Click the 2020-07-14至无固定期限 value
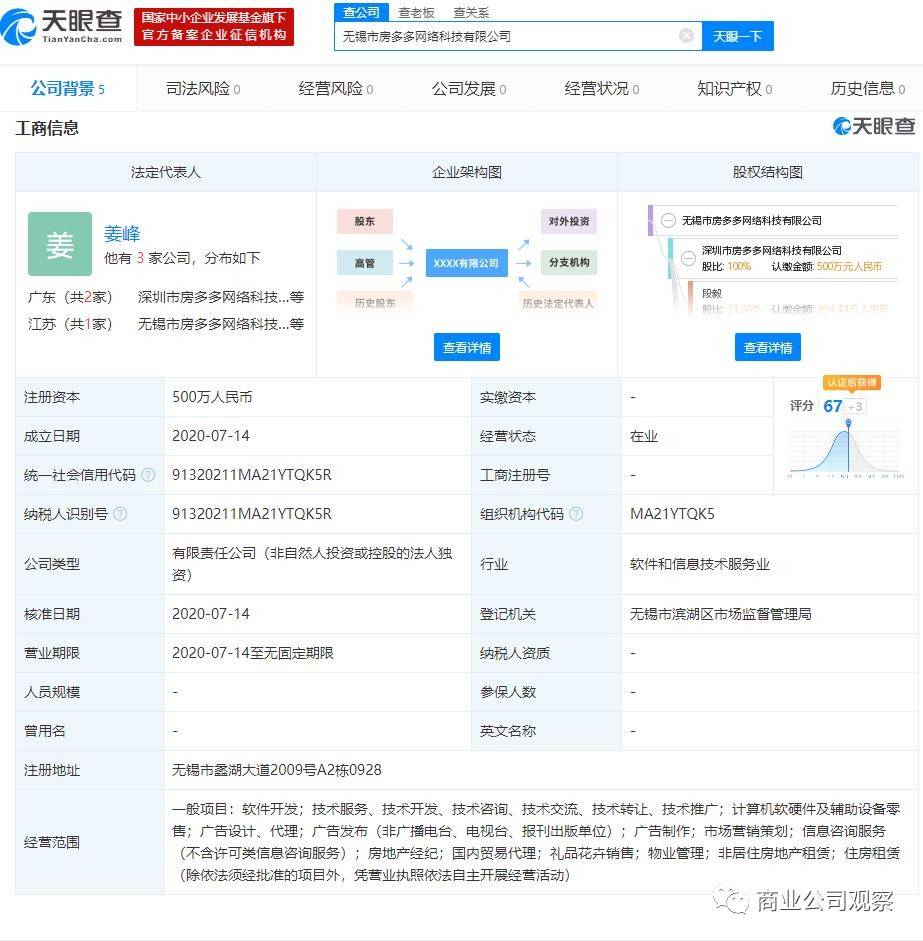 (x=253, y=653)
